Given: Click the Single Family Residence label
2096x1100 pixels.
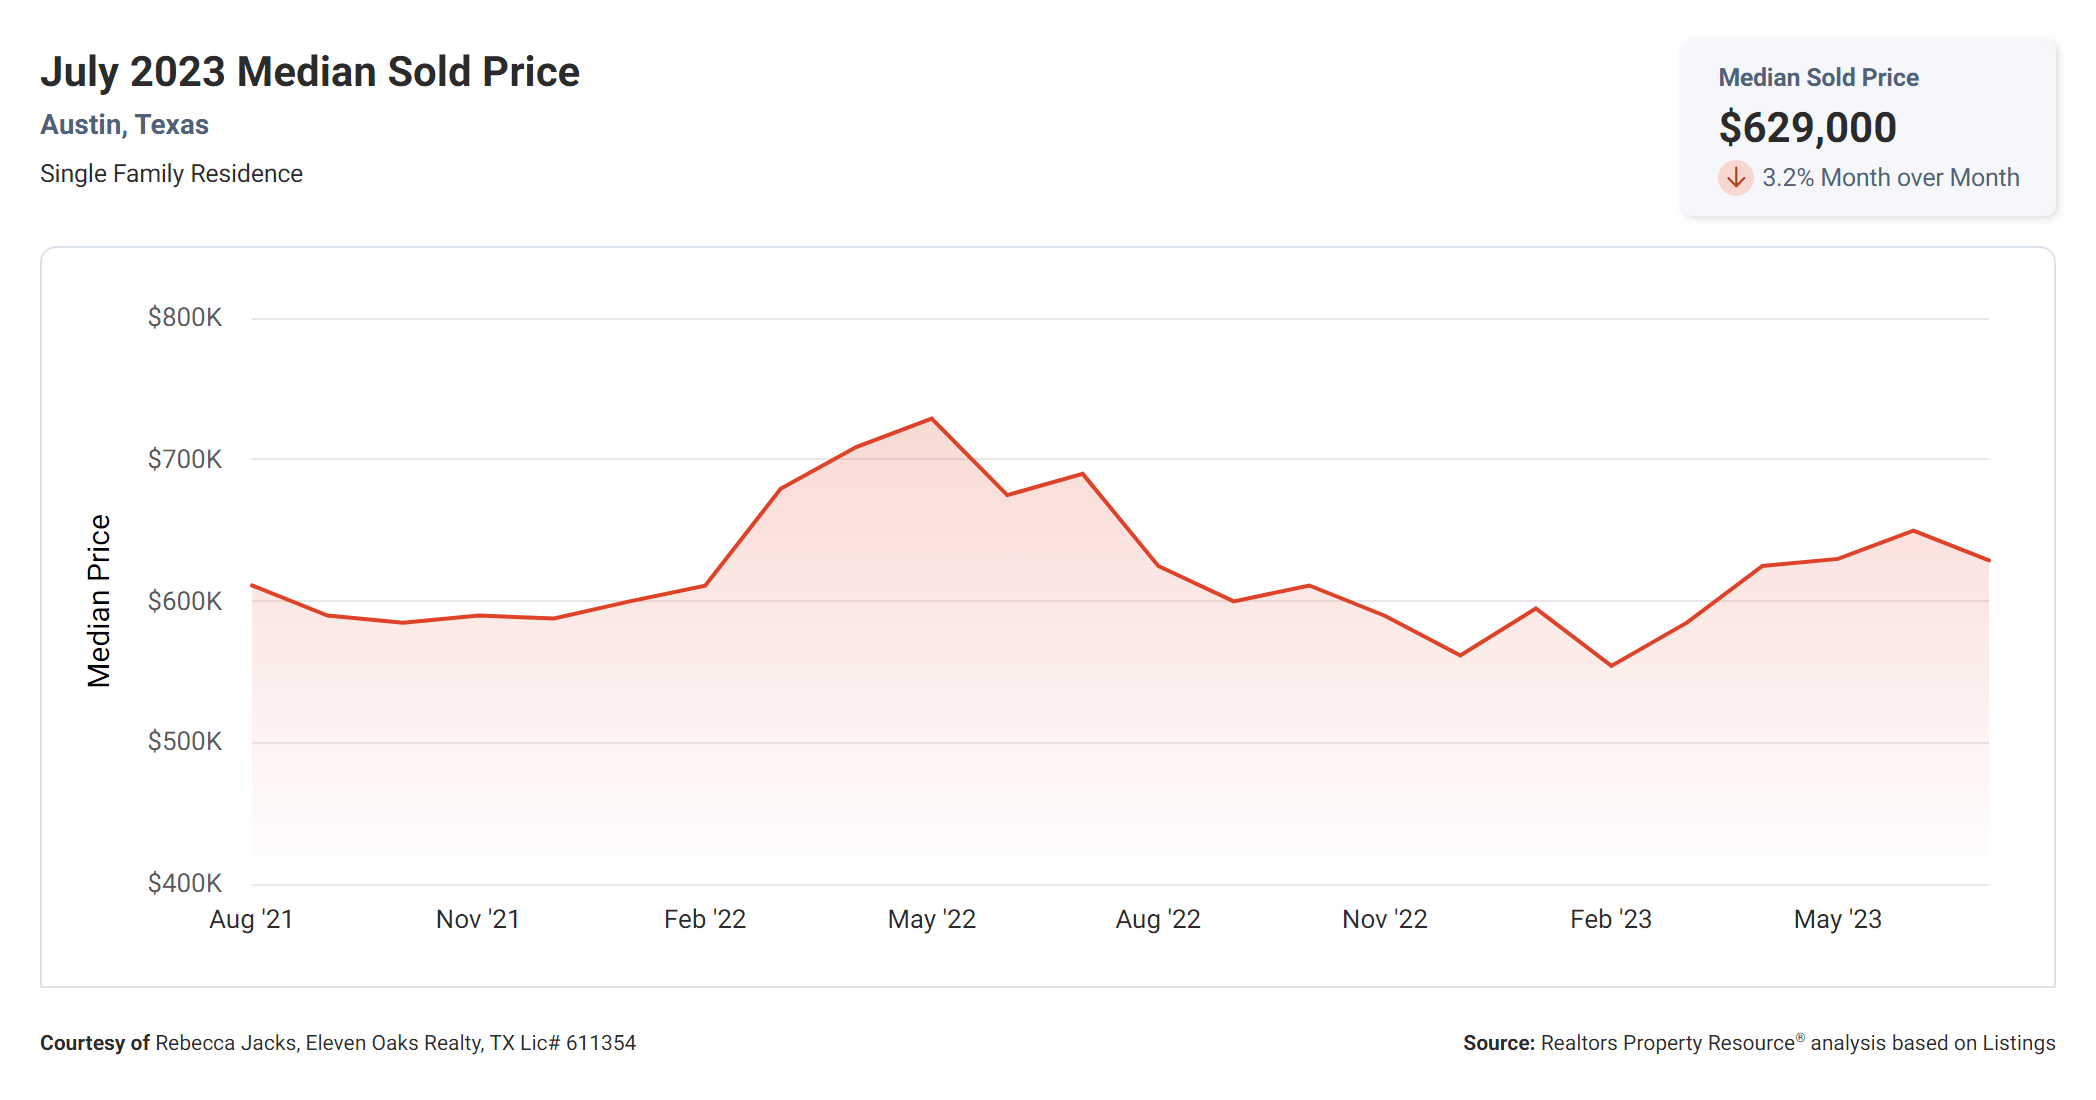Looking at the screenshot, I should pos(171,174).
